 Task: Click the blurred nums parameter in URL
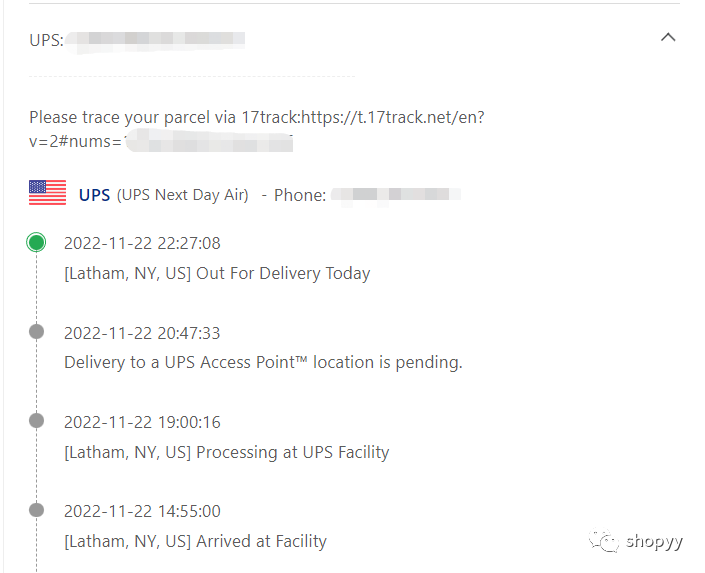click(209, 141)
